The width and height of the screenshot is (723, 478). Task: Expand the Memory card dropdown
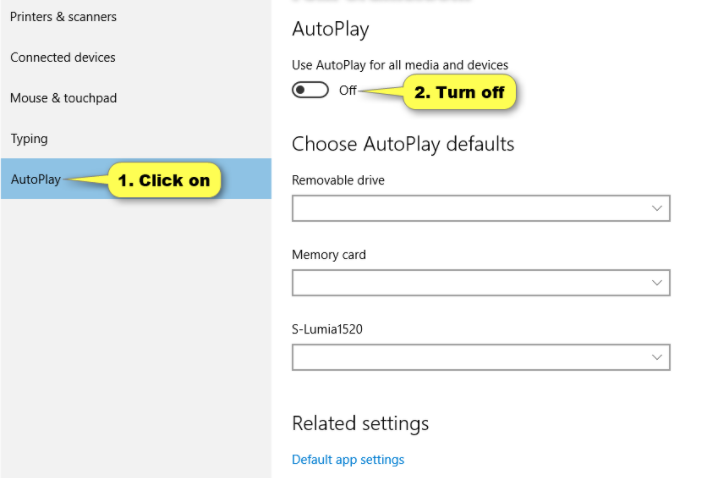(x=481, y=283)
